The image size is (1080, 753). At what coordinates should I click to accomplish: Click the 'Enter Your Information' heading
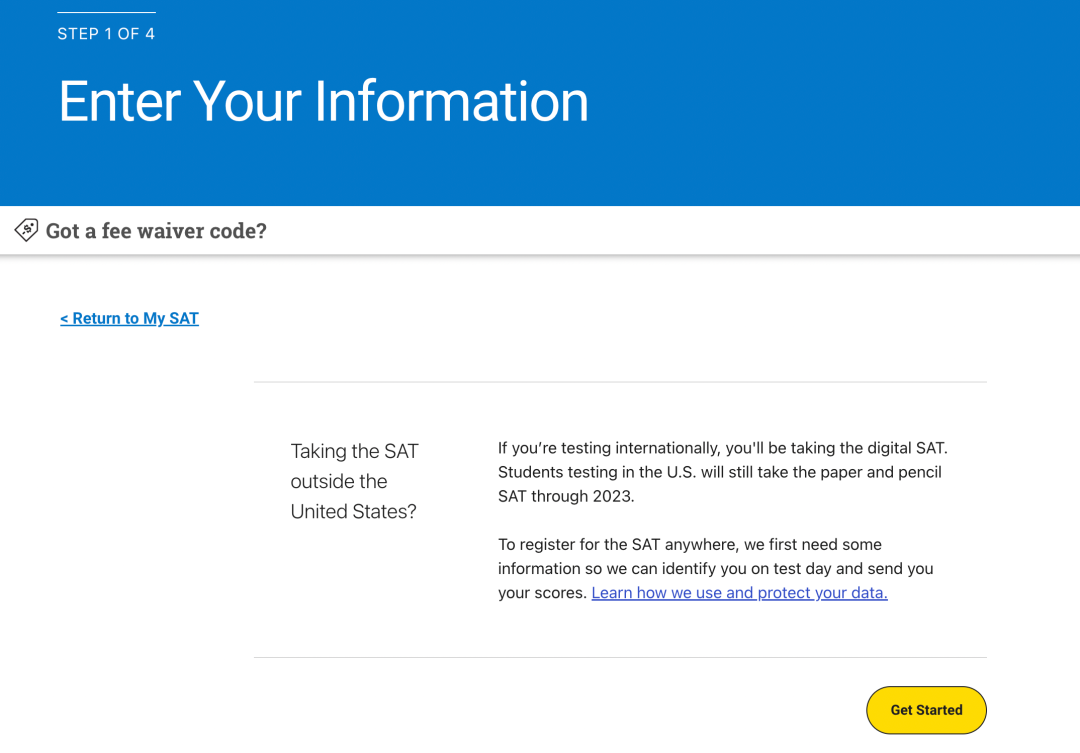[323, 101]
